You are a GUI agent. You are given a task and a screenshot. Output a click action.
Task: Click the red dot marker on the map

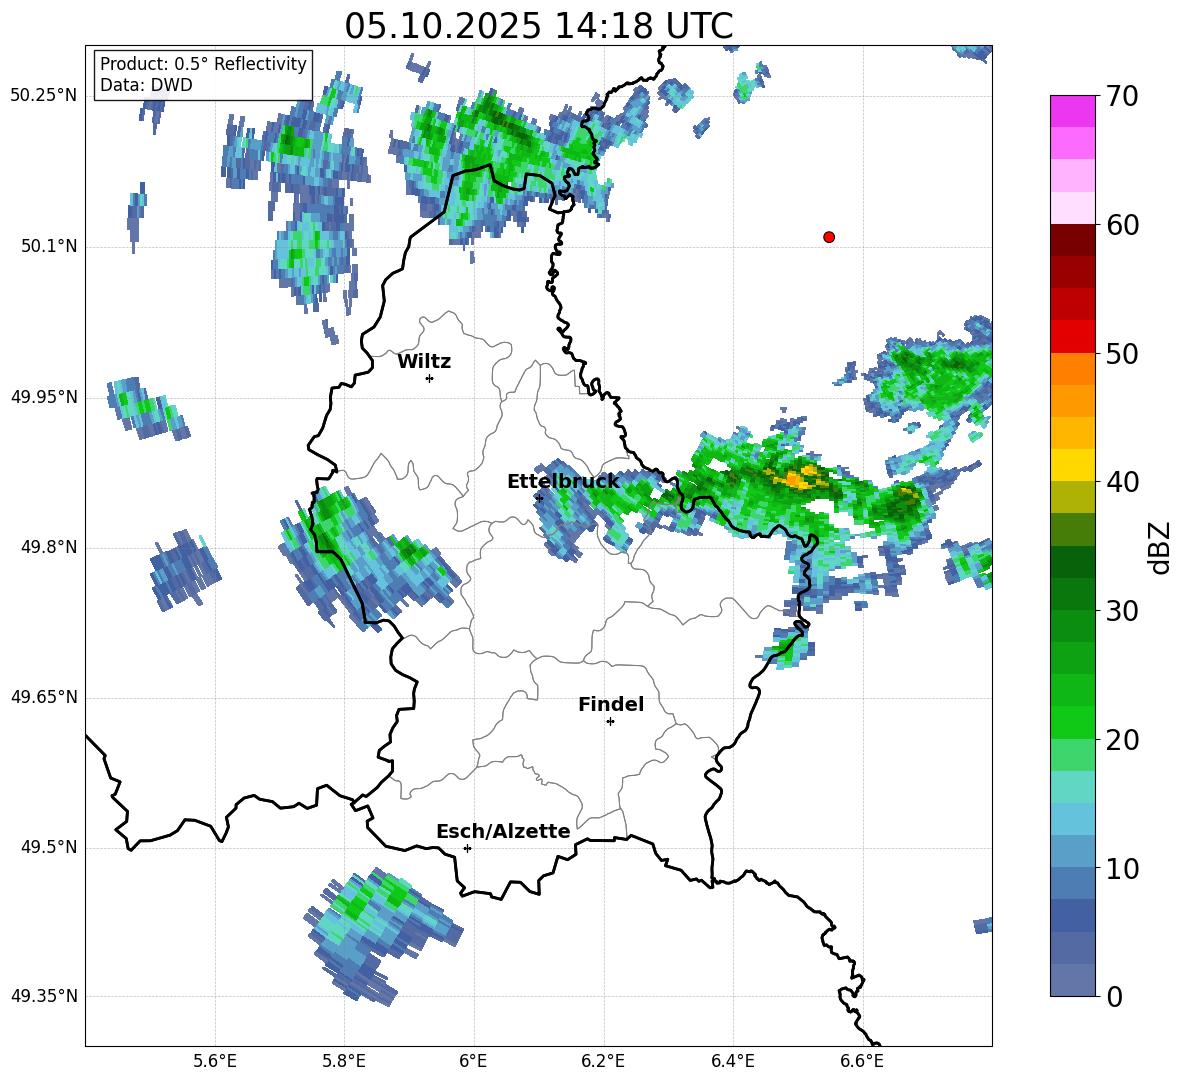(829, 237)
